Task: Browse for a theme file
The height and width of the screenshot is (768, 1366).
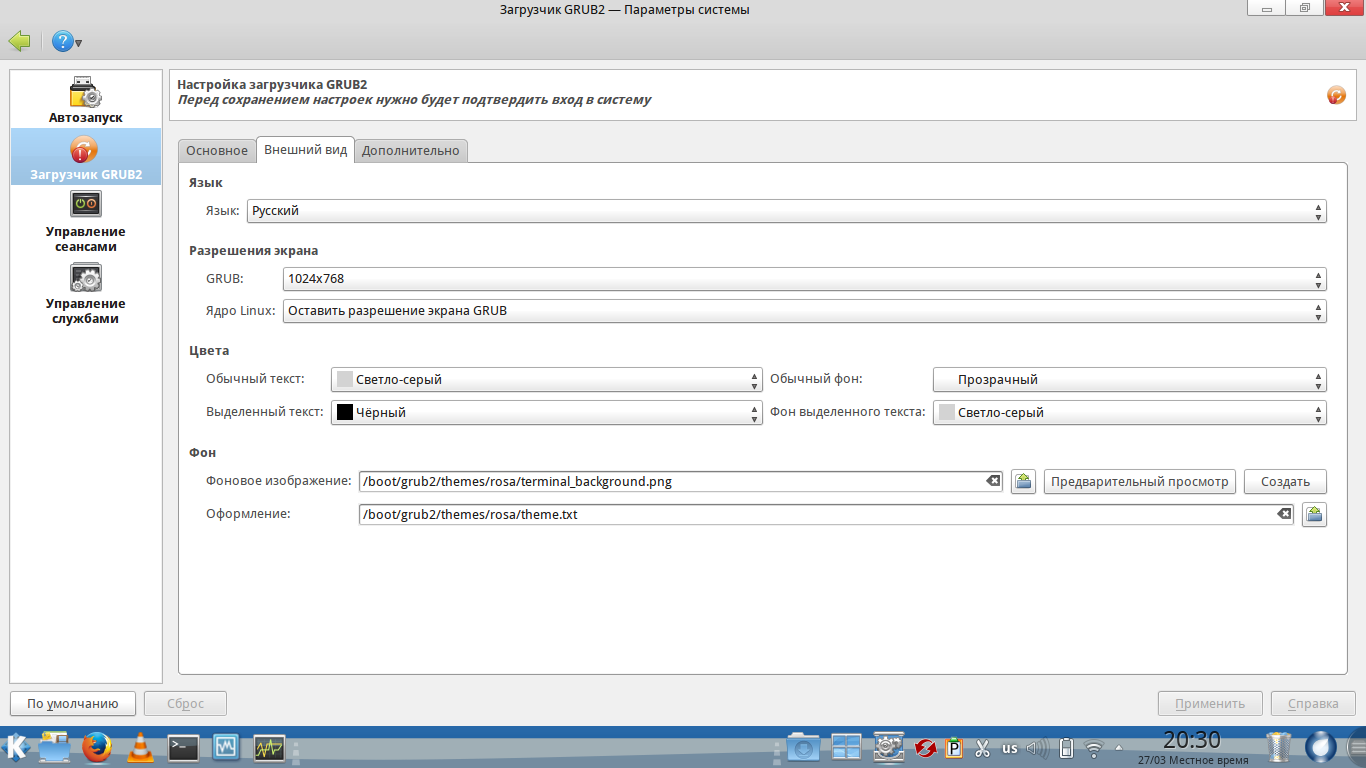Action: point(1314,515)
